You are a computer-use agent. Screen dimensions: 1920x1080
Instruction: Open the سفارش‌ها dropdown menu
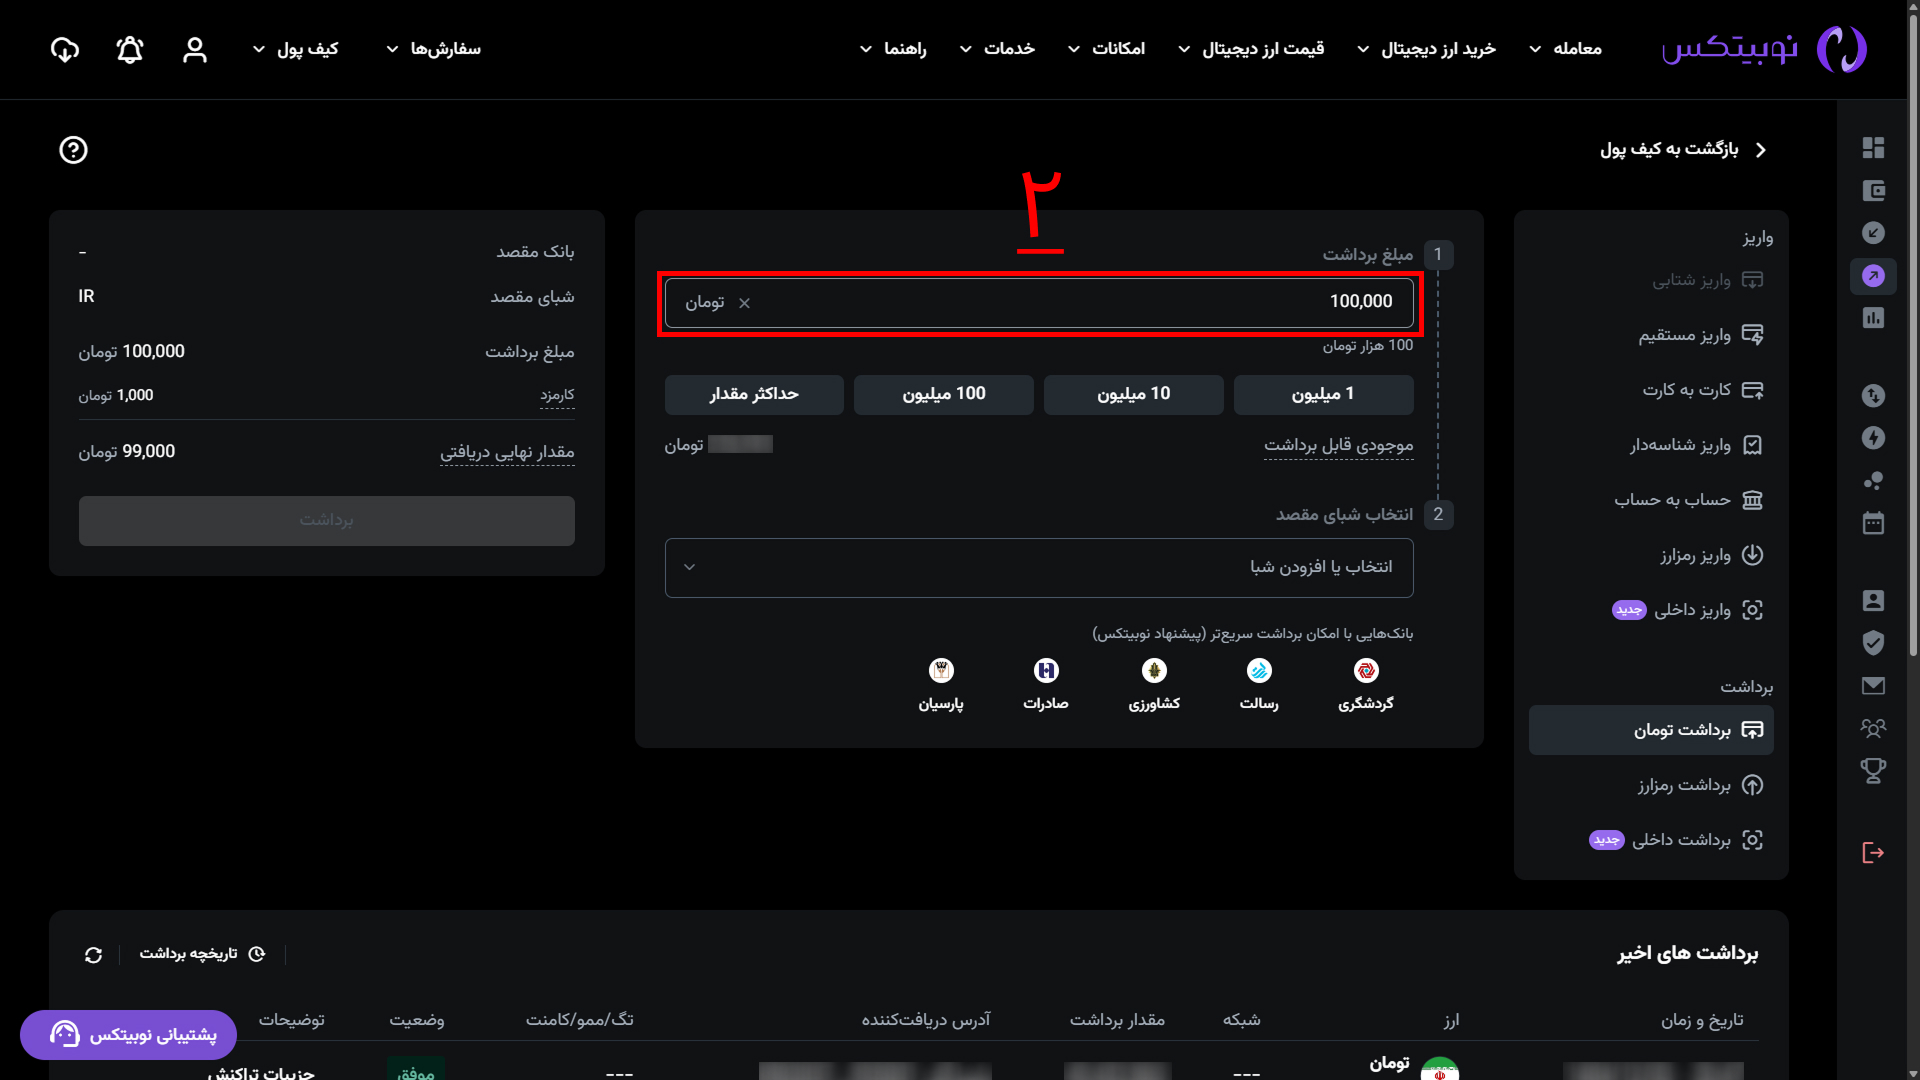pyautogui.click(x=434, y=49)
